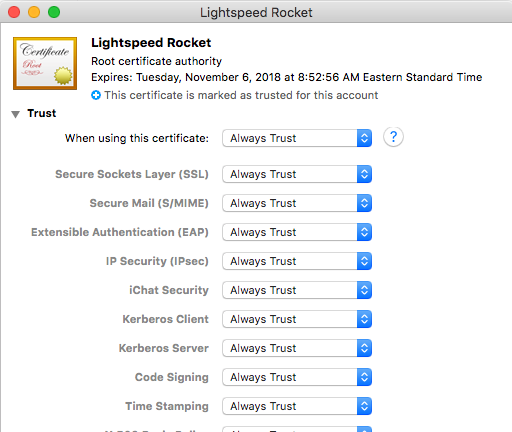Click the 'Trust' section heading label
512x432 pixels.
point(42,113)
